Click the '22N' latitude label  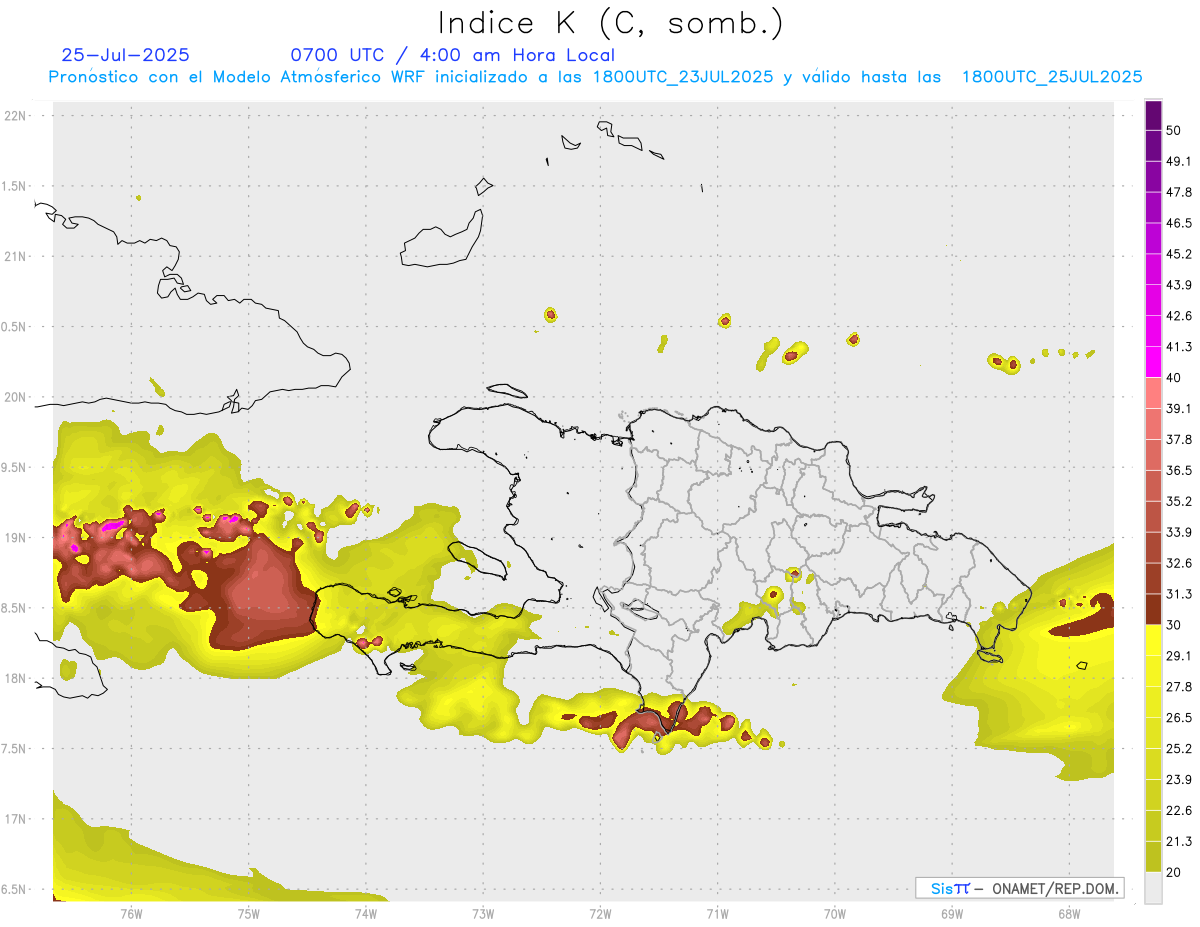point(15,115)
